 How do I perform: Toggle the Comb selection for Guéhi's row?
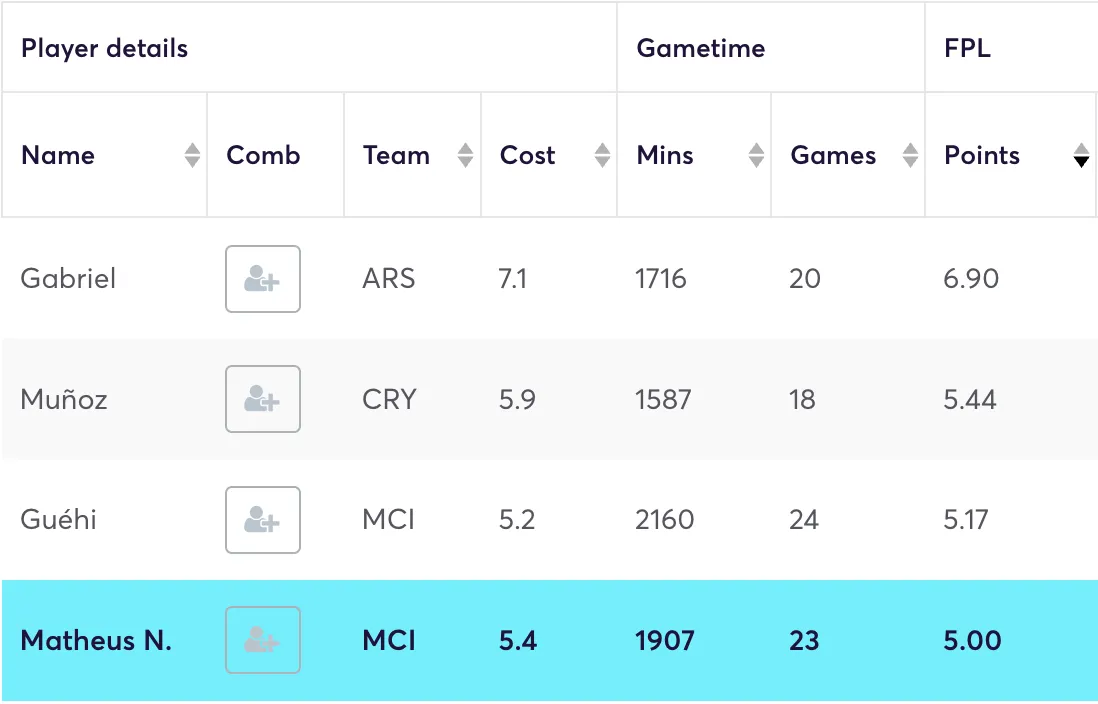coord(262,520)
